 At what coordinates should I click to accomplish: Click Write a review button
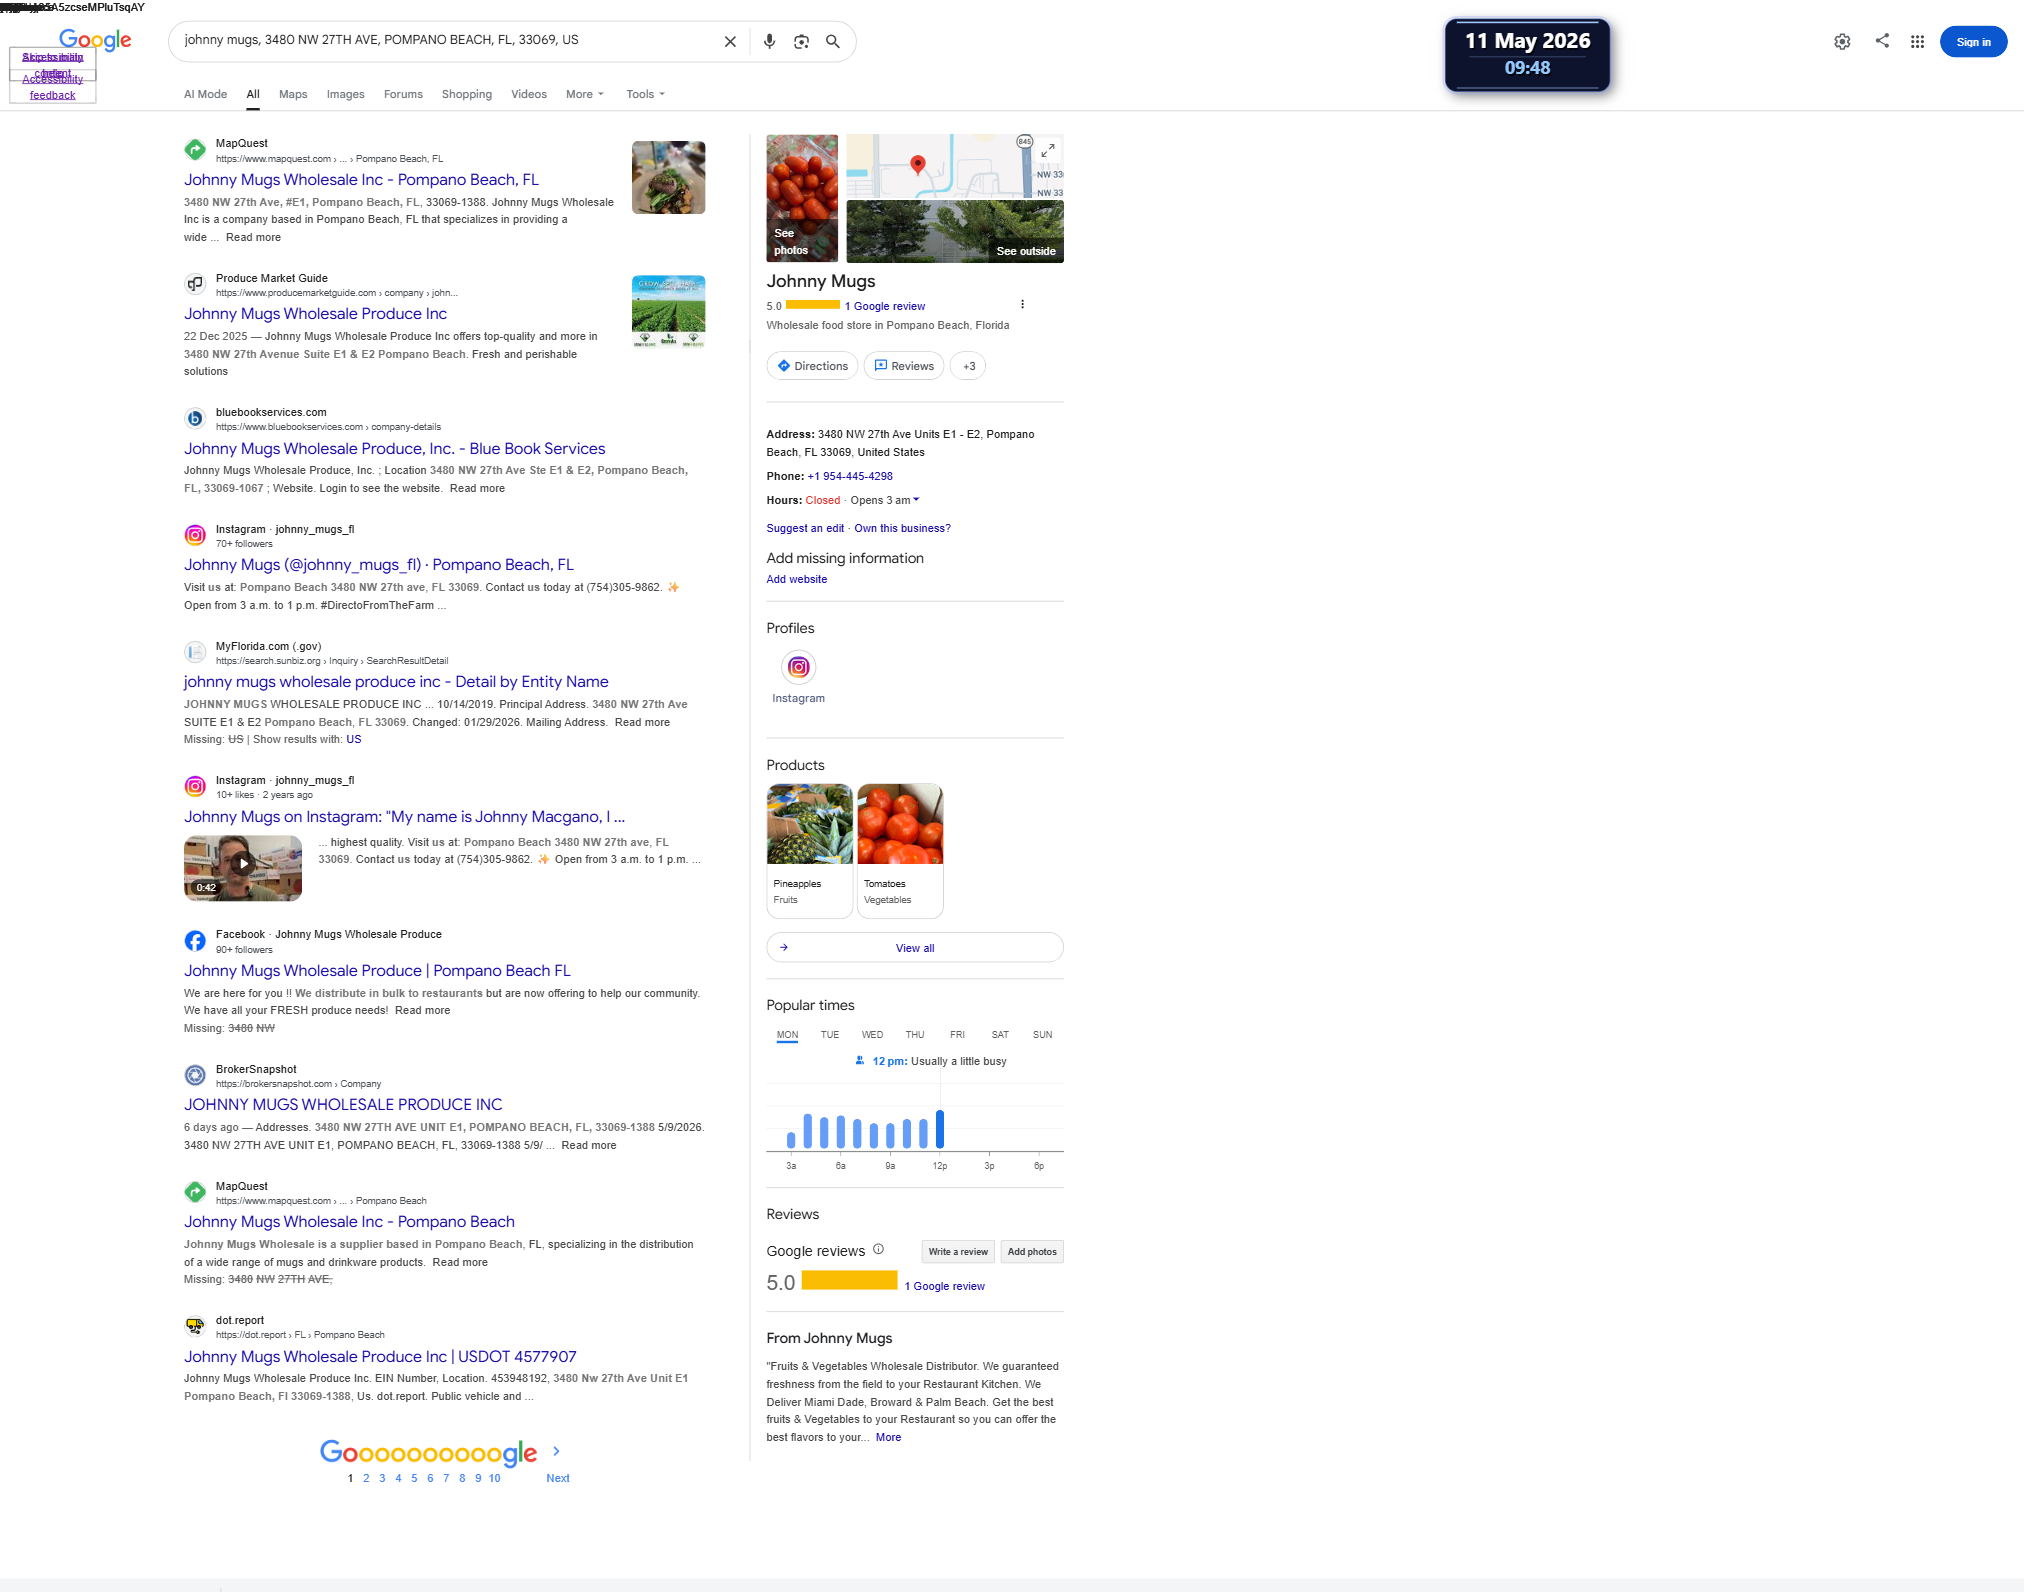pos(958,1251)
